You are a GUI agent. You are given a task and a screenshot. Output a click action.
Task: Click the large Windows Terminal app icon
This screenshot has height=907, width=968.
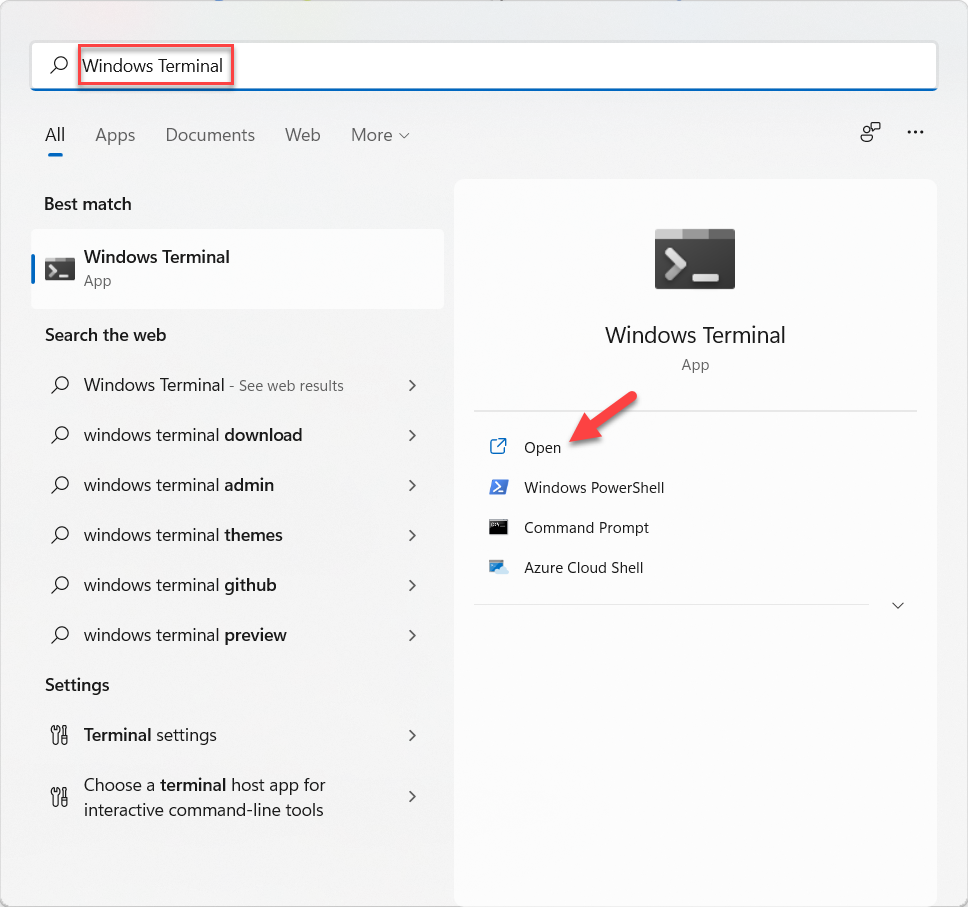click(694, 259)
